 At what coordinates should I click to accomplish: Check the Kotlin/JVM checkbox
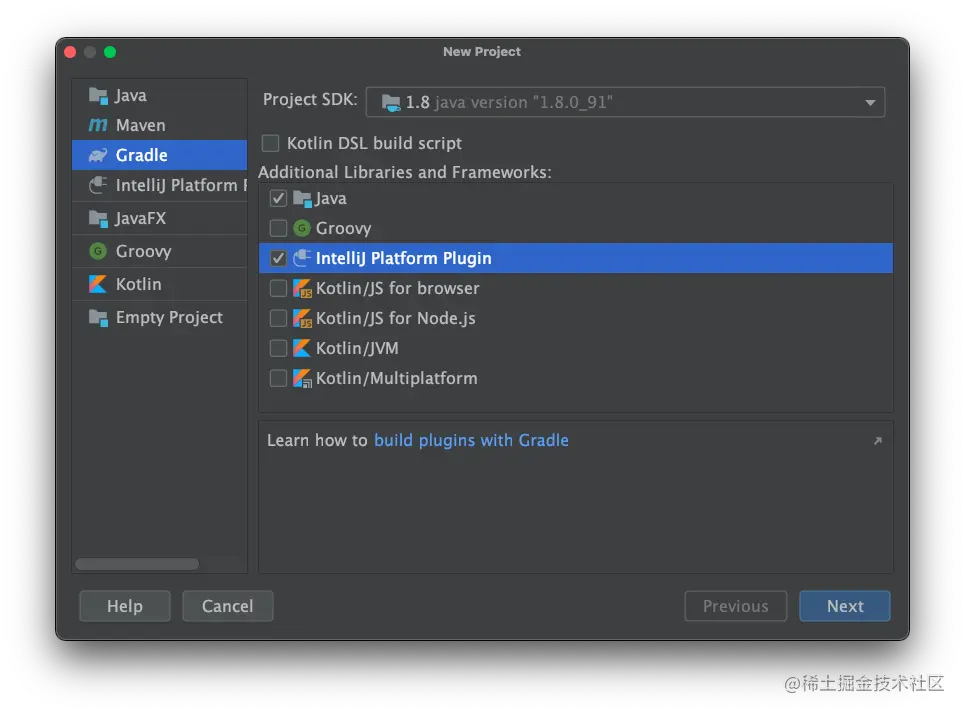click(278, 348)
